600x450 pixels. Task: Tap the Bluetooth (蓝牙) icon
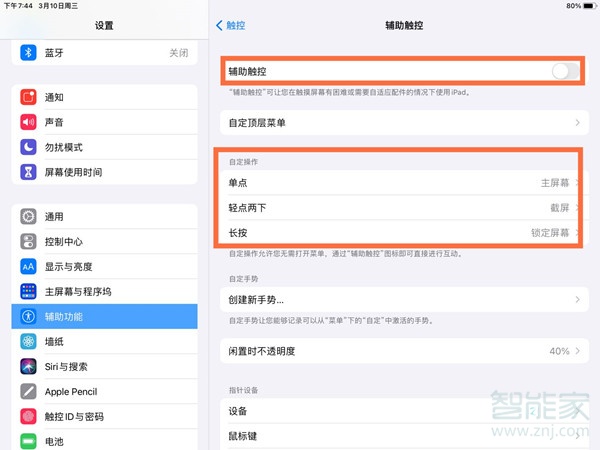[x=28, y=53]
